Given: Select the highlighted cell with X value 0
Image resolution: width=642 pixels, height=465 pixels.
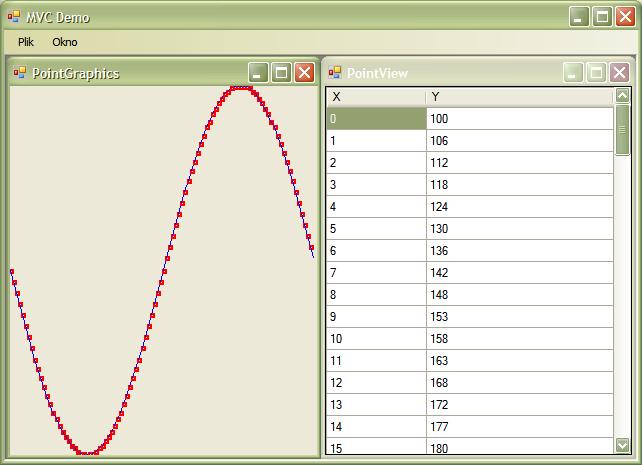Looking at the screenshot, I should (x=376, y=119).
